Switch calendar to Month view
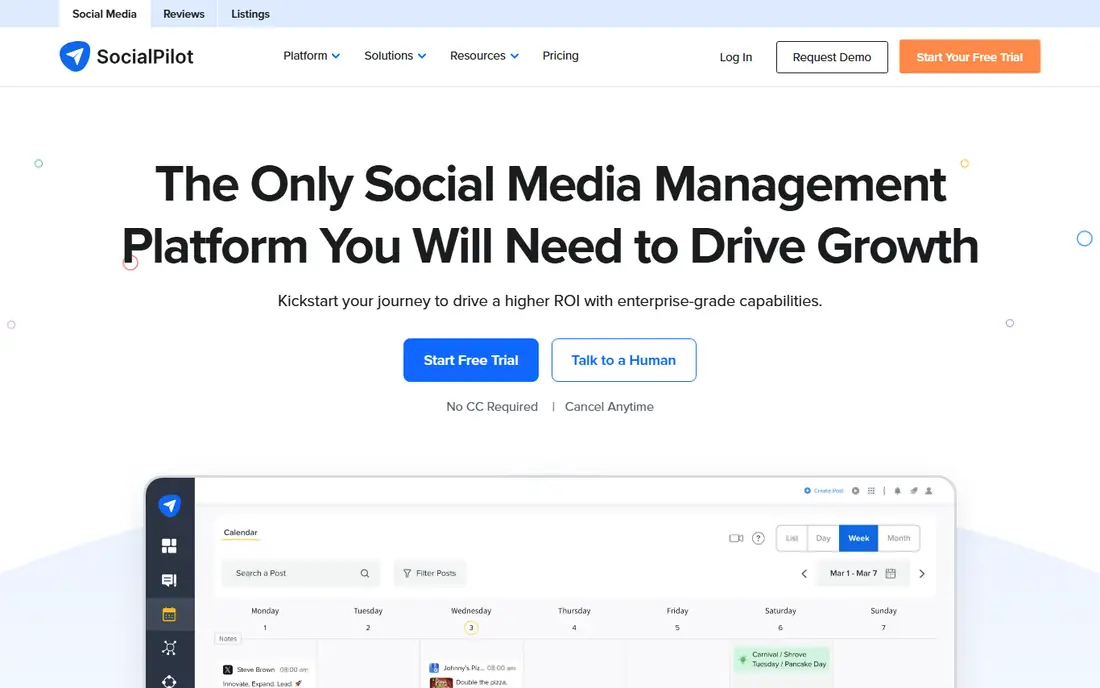Image resolution: width=1100 pixels, height=688 pixels. 899,538
